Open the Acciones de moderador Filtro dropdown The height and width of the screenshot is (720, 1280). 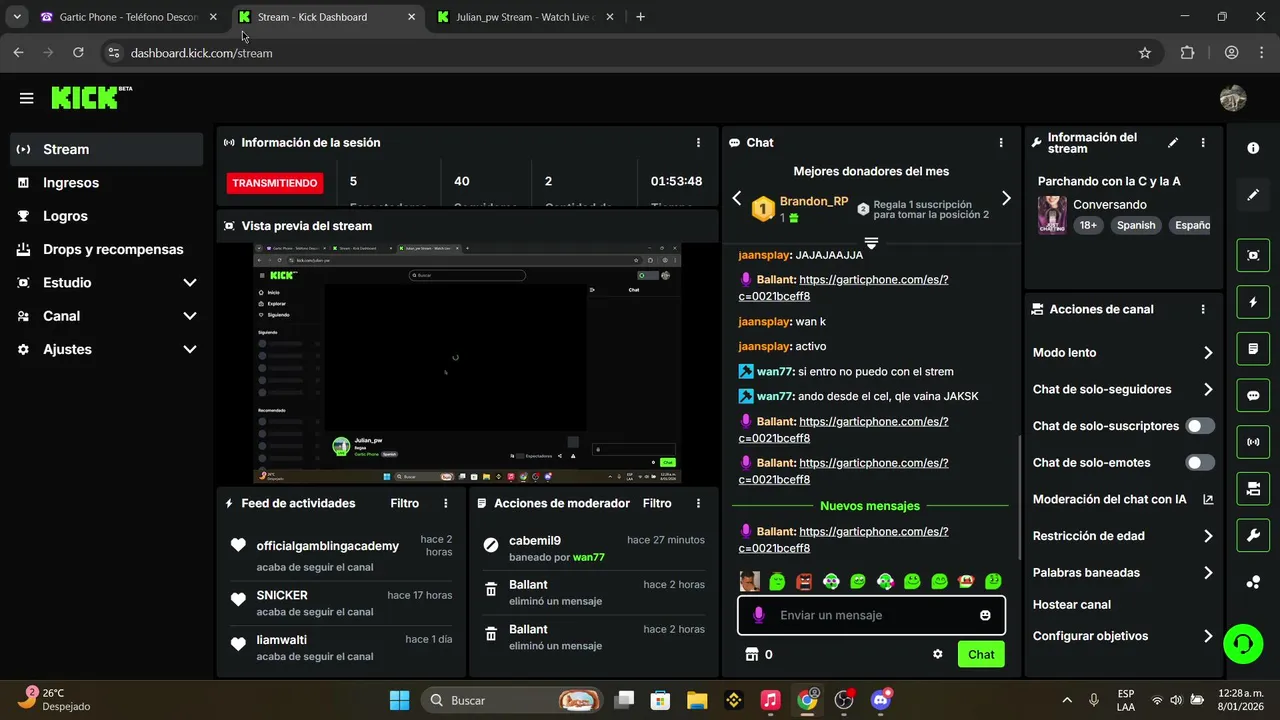pos(657,504)
